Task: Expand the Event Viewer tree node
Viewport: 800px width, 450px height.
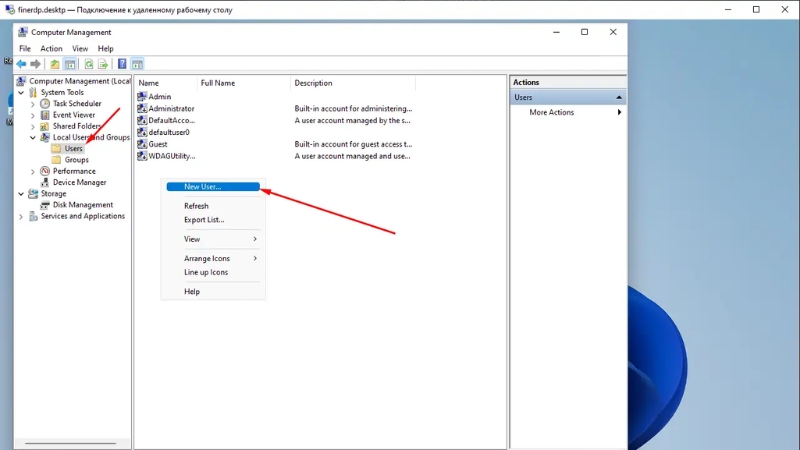Action: click(33, 115)
